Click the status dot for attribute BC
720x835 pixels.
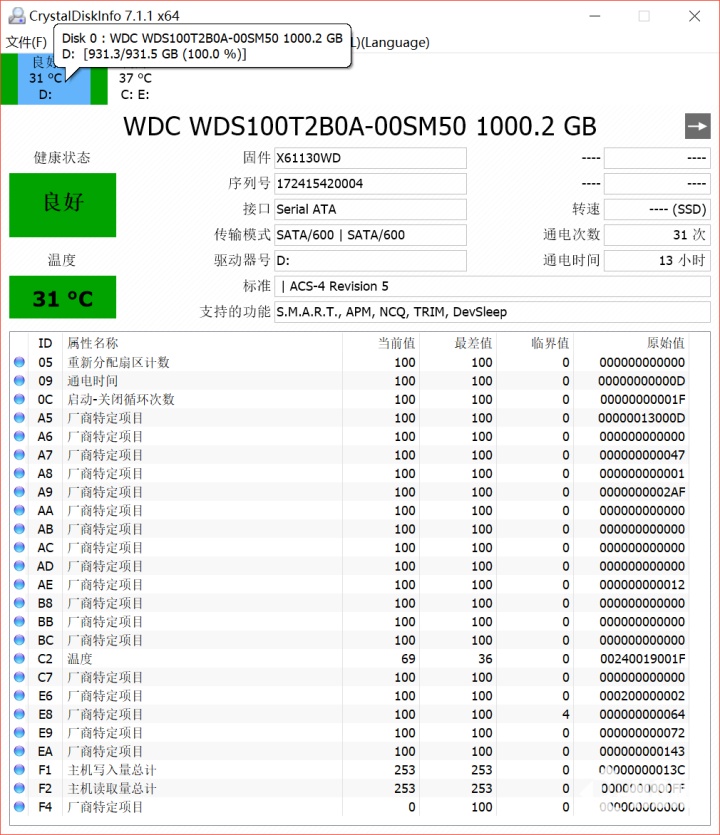[20, 640]
